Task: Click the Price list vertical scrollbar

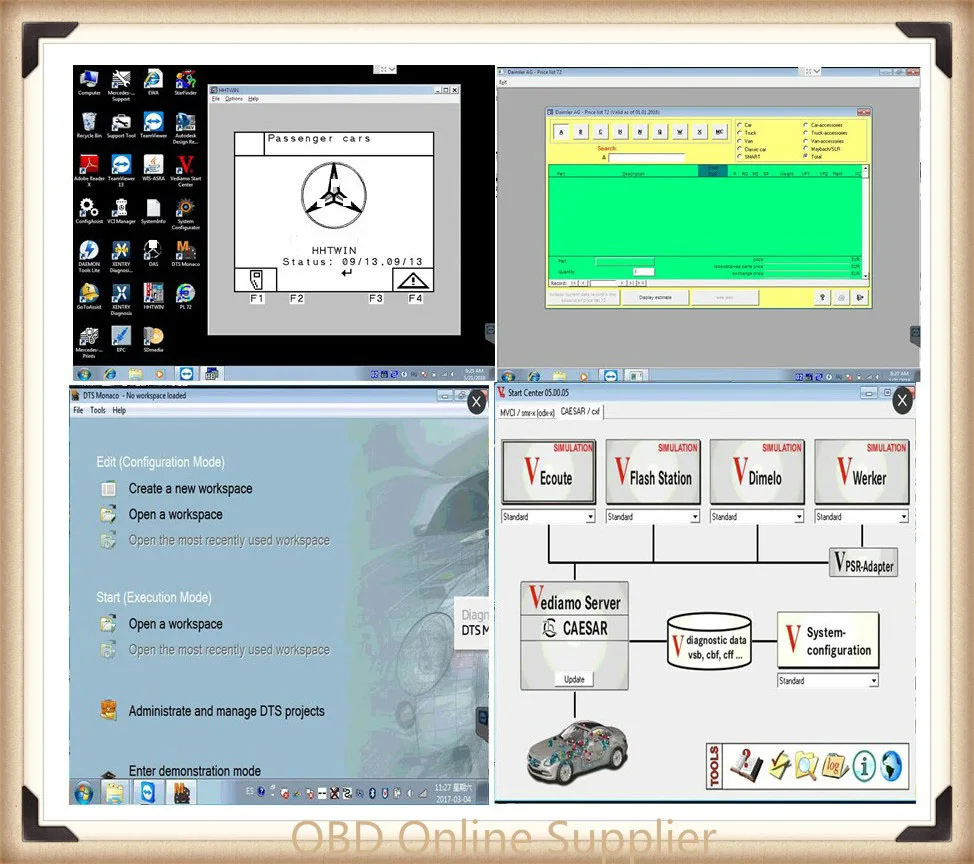Action: click(865, 222)
